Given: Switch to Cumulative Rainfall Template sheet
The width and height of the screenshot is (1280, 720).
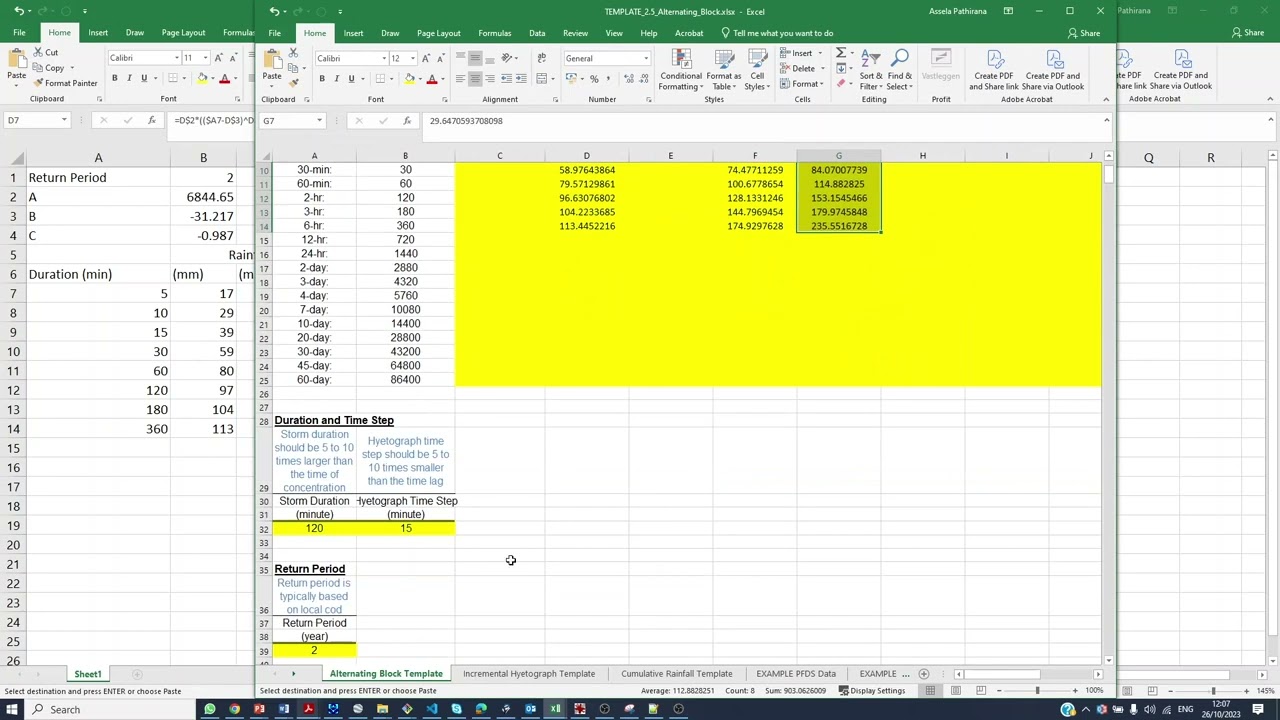Looking at the screenshot, I should point(677,674).
